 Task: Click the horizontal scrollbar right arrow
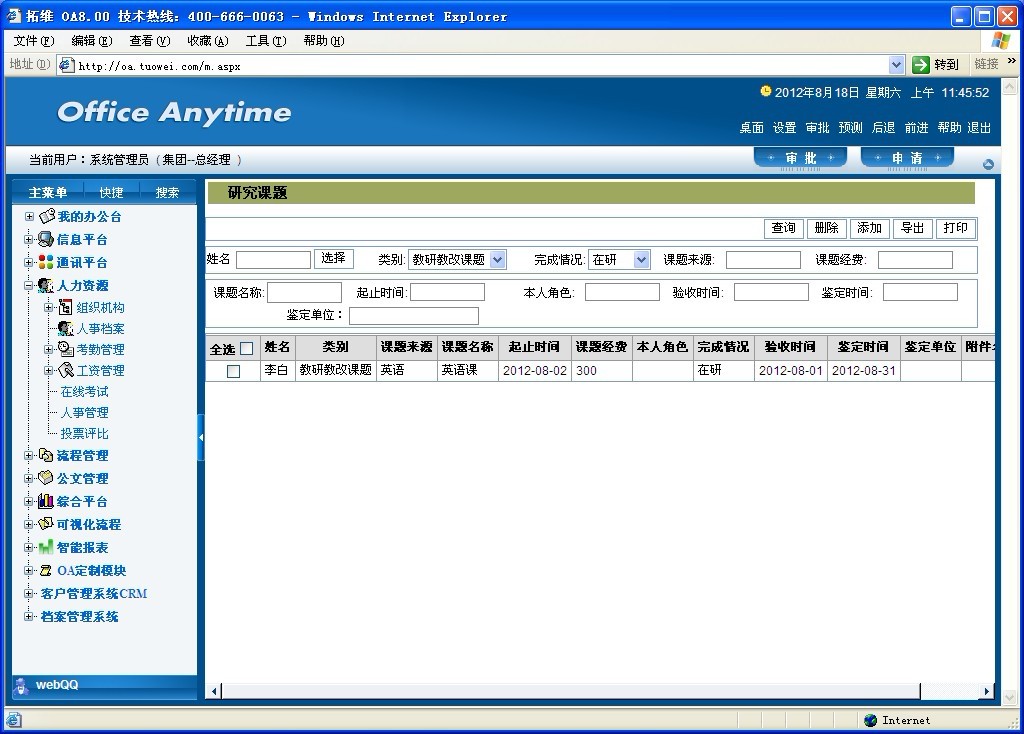click(986, 691)
